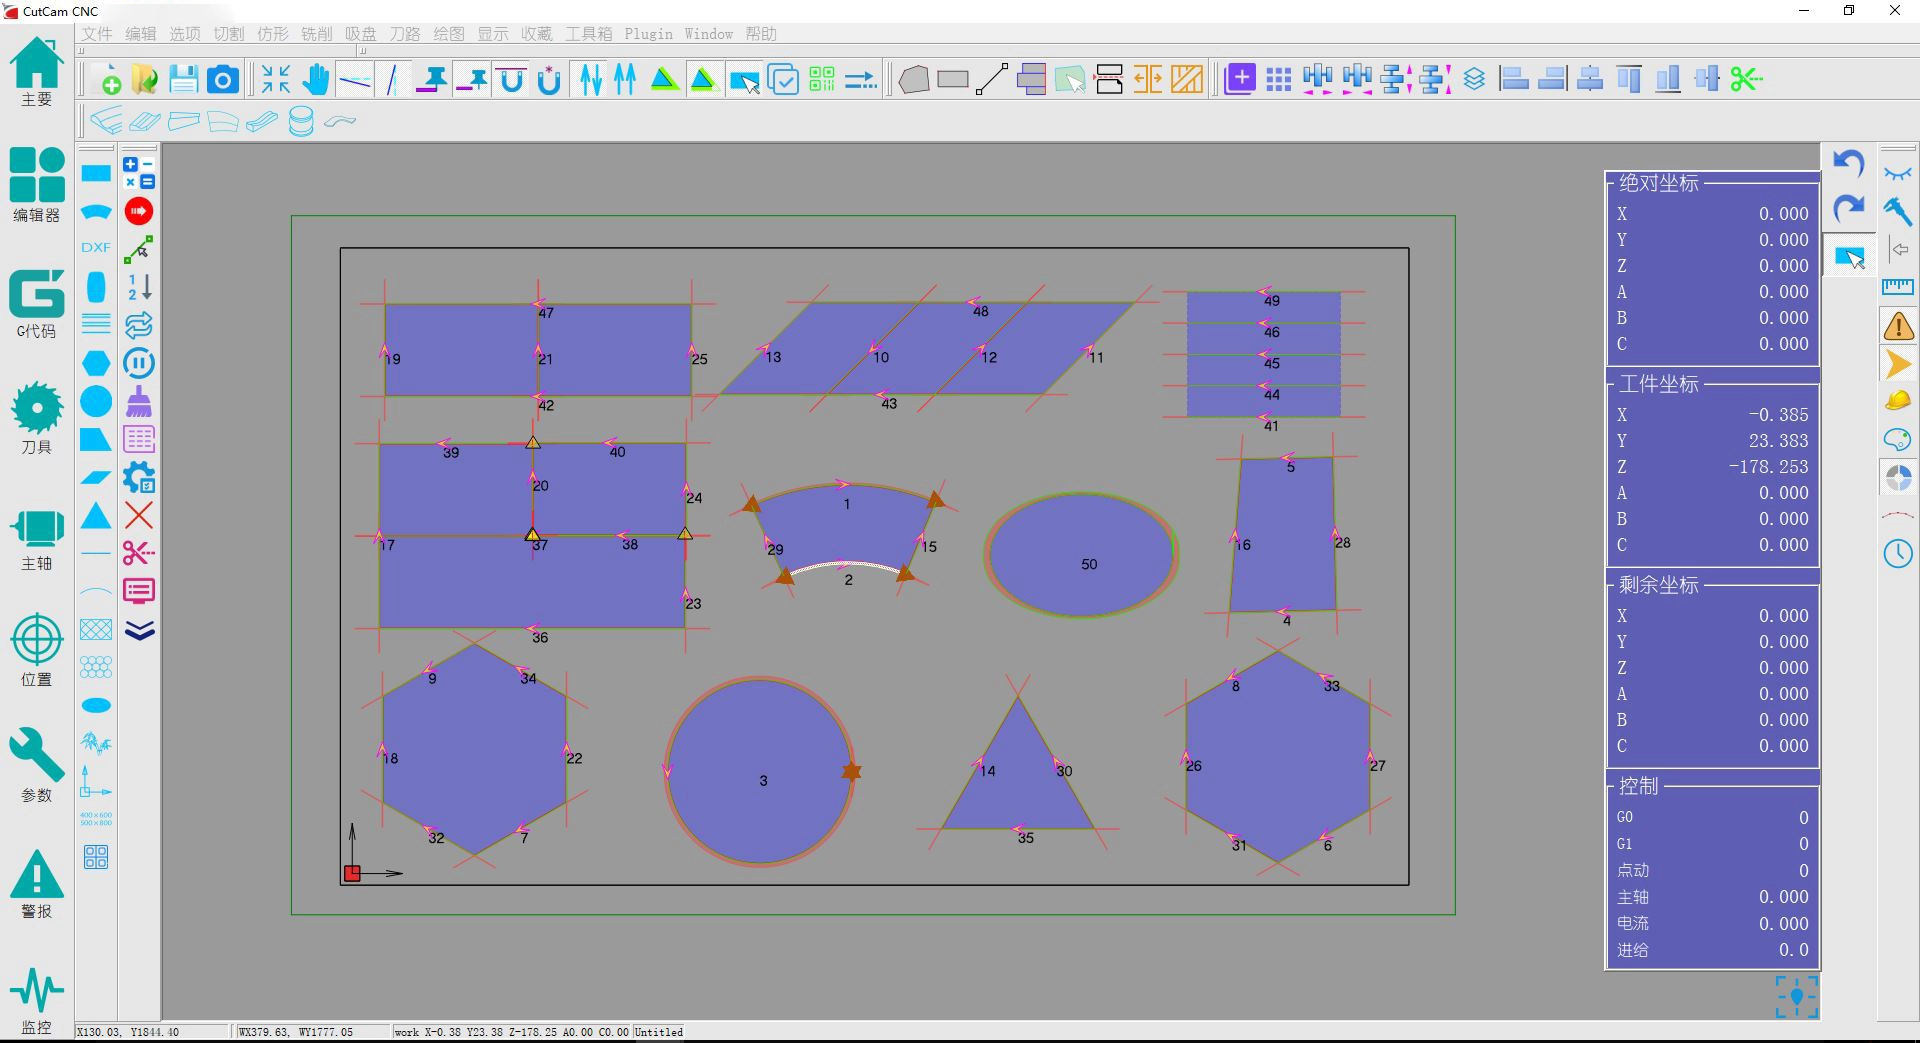Viewport: 1920px width, 1043px height.
Task: Select the hand pan tool
Action: (315, 79)
